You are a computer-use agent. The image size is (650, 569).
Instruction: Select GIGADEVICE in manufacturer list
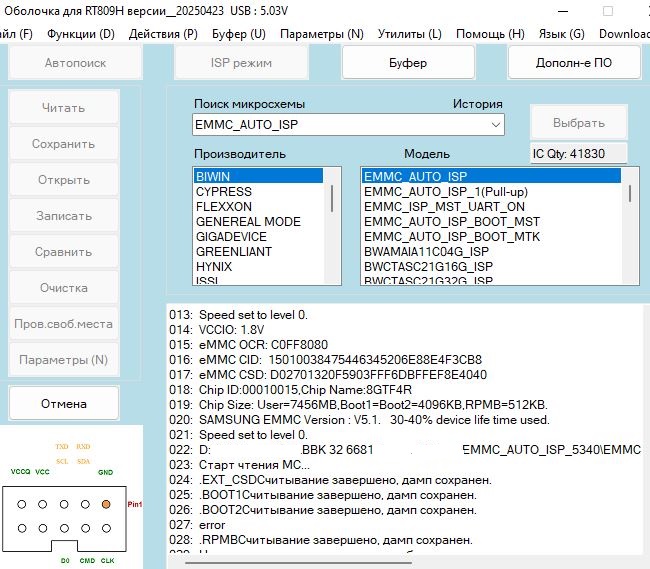(x=258, y=237)
